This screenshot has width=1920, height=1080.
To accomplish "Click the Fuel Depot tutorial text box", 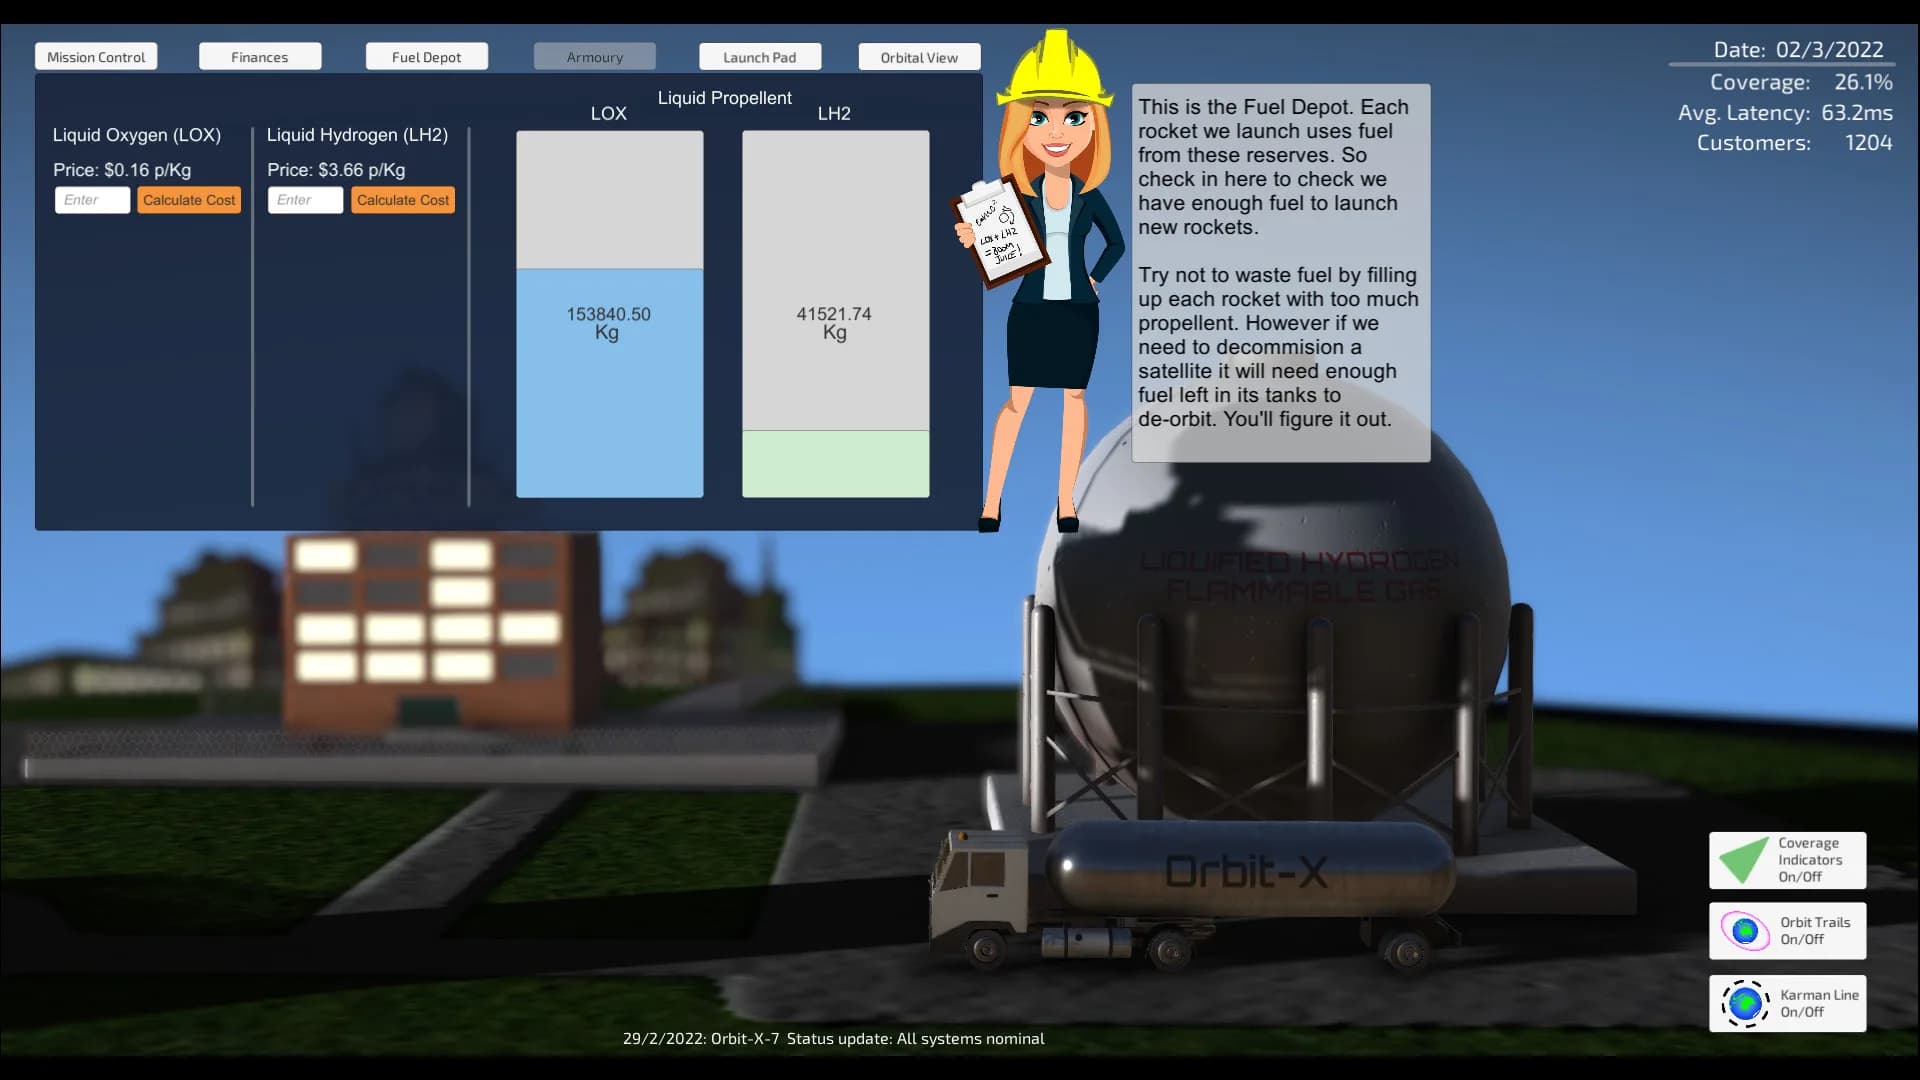I will coord(1281,273).
